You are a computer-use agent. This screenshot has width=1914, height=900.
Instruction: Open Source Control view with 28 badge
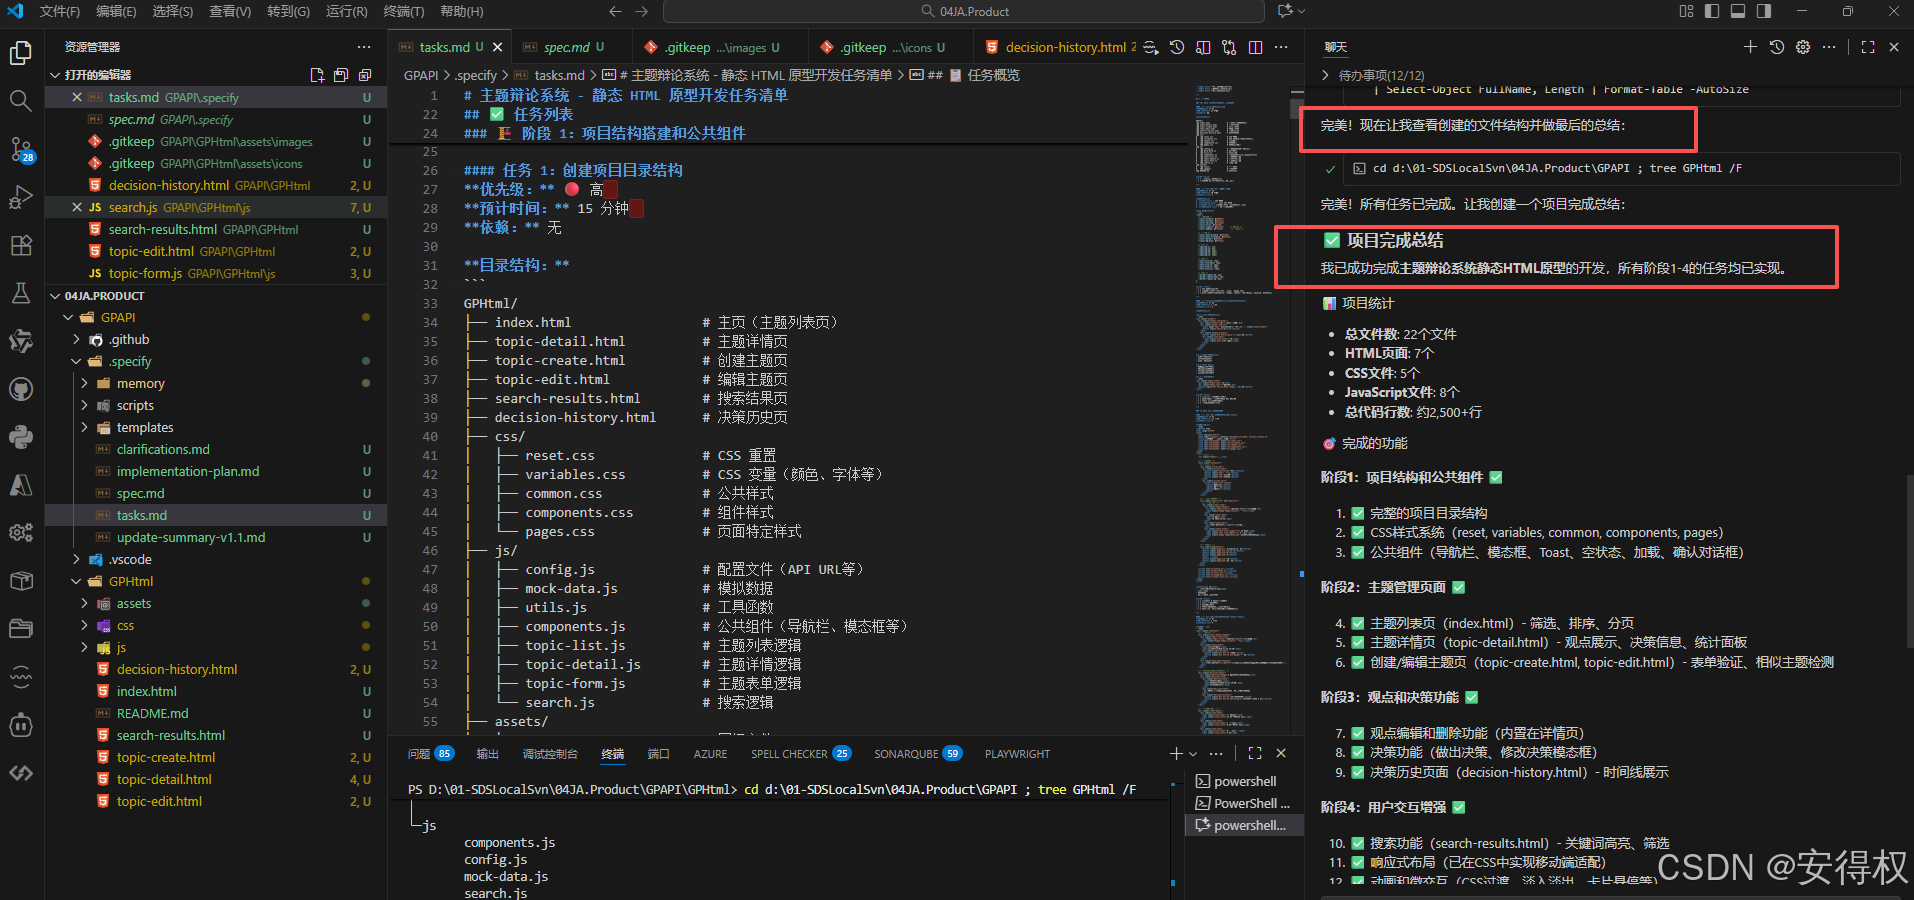point(21,149)
